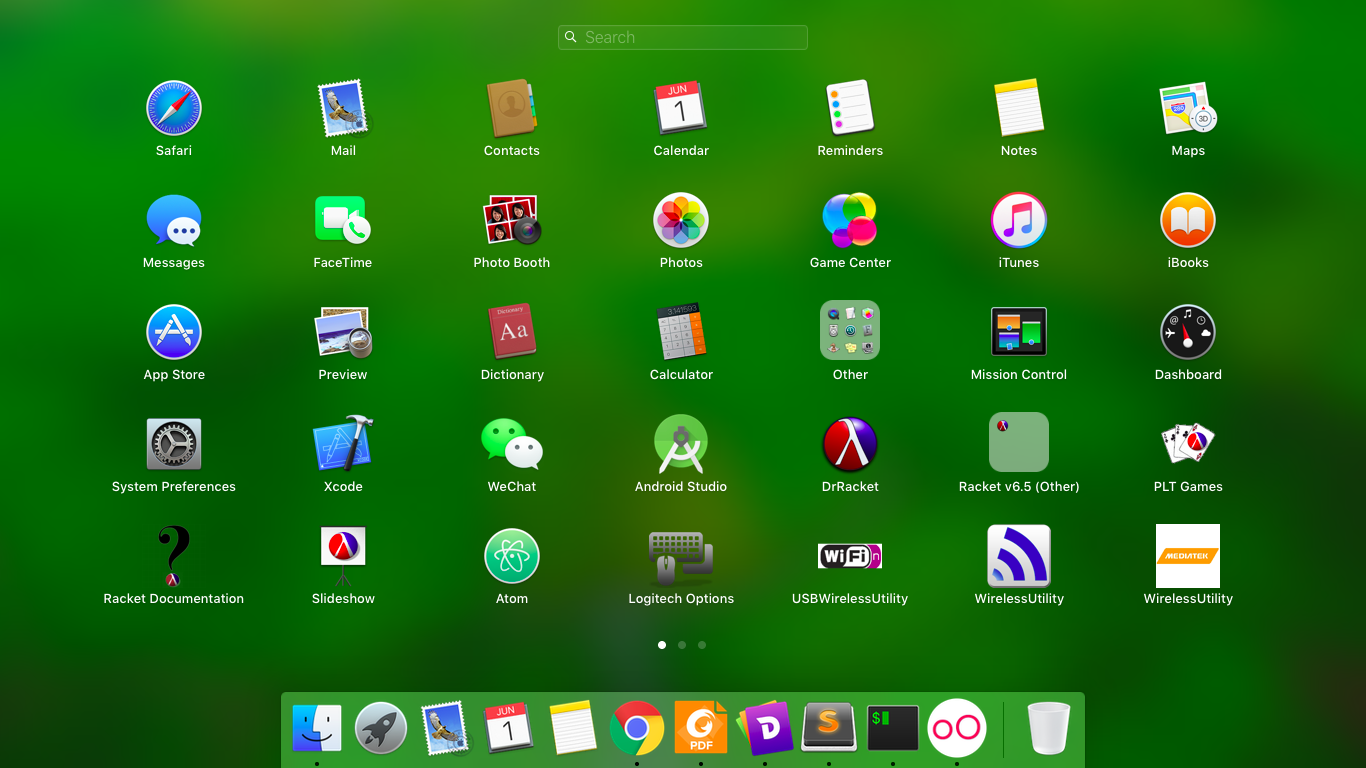
Task: Launch Calculator
Action: coord(681,332)
